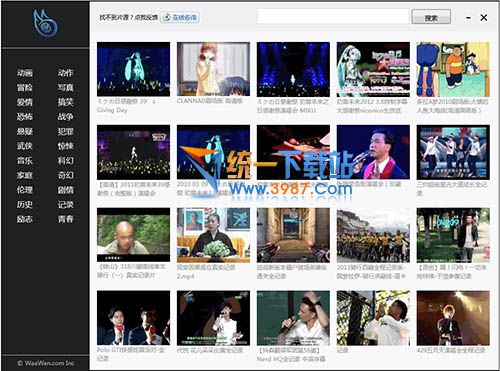Open the 恐怖 horror category

coord(25,117)
